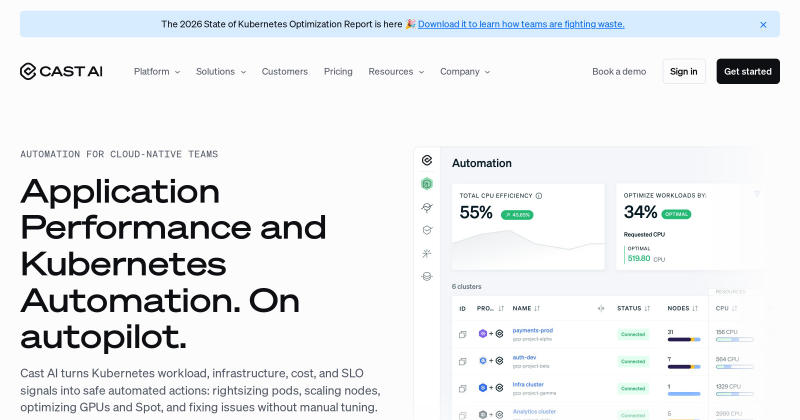This screenshot has width=800, height=420.
Task: Expand the Resources menu
Action: 396,71
